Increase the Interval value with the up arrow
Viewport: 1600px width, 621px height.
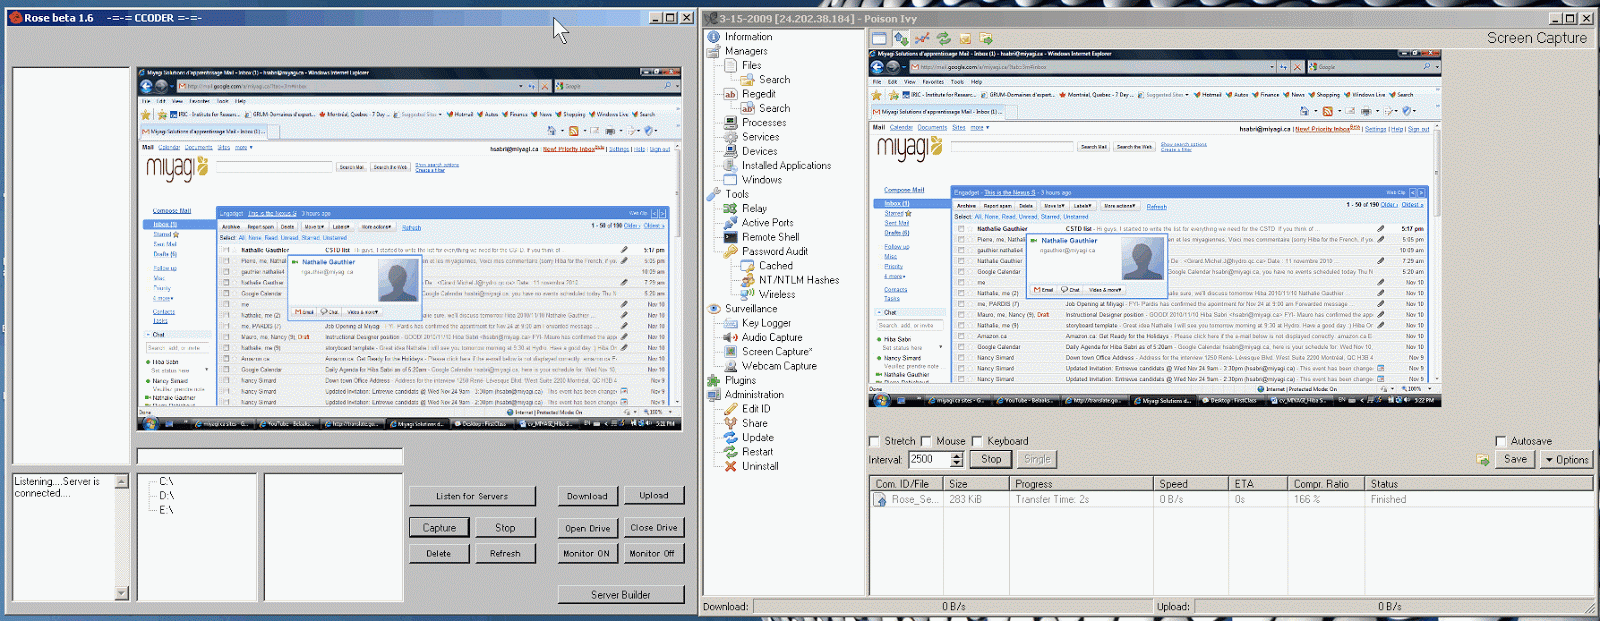pos(957,455)
